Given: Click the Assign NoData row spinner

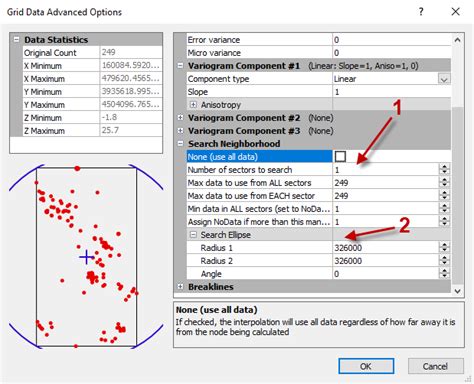Looking at the screenshot, I should (x=444, y=222).
